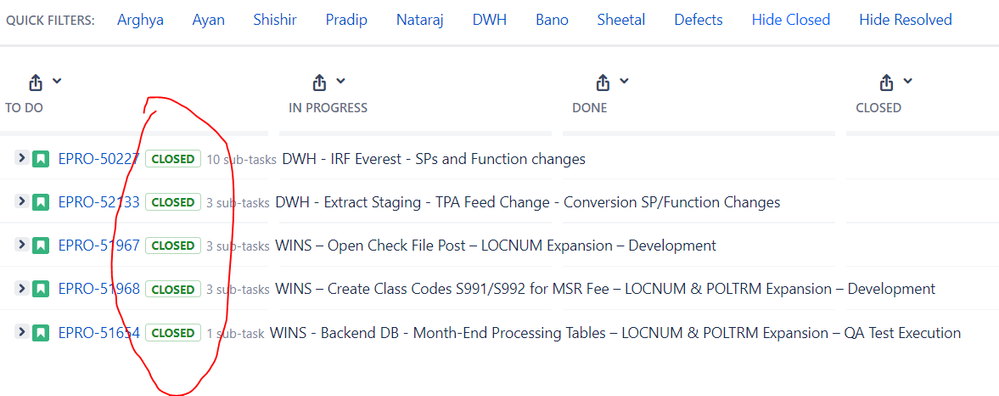Toggle the Defects quick filter
The image size is (999, 396).
(698, 20)
